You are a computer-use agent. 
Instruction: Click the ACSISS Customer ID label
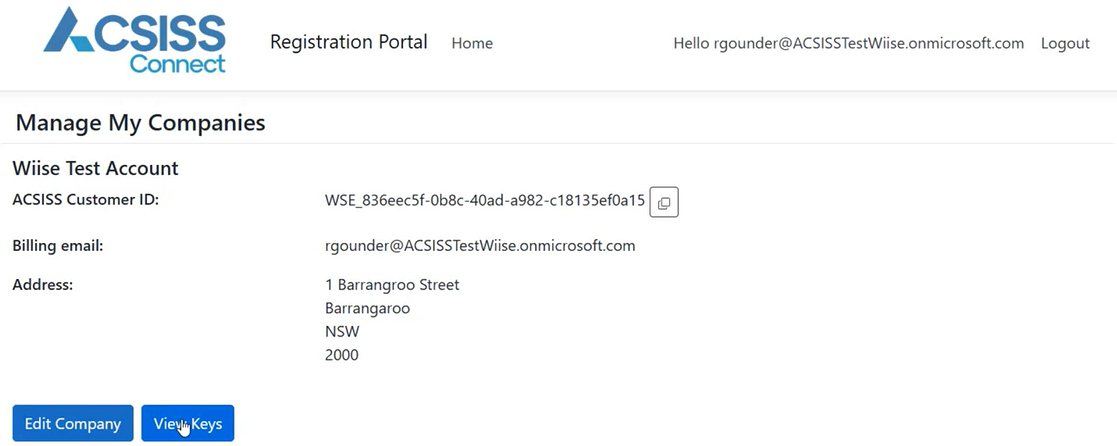pos(85,199)
